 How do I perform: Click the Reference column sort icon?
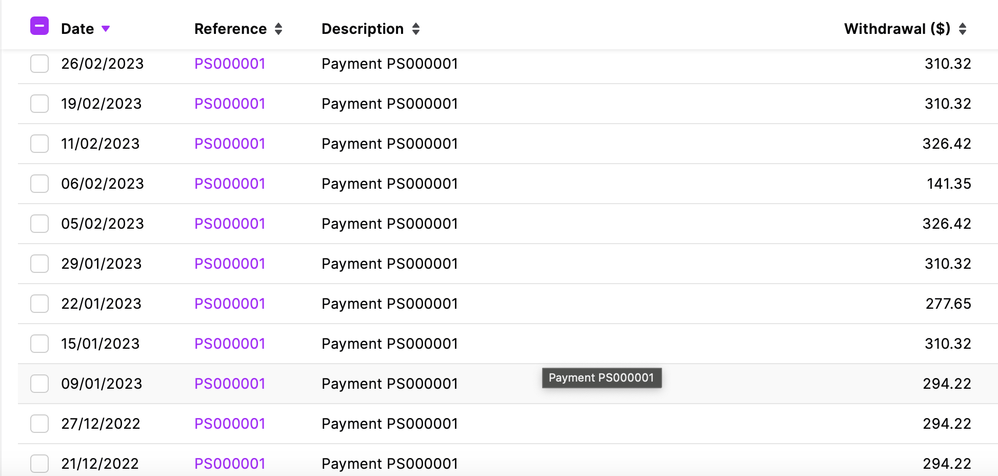click(x=279, y=29)
